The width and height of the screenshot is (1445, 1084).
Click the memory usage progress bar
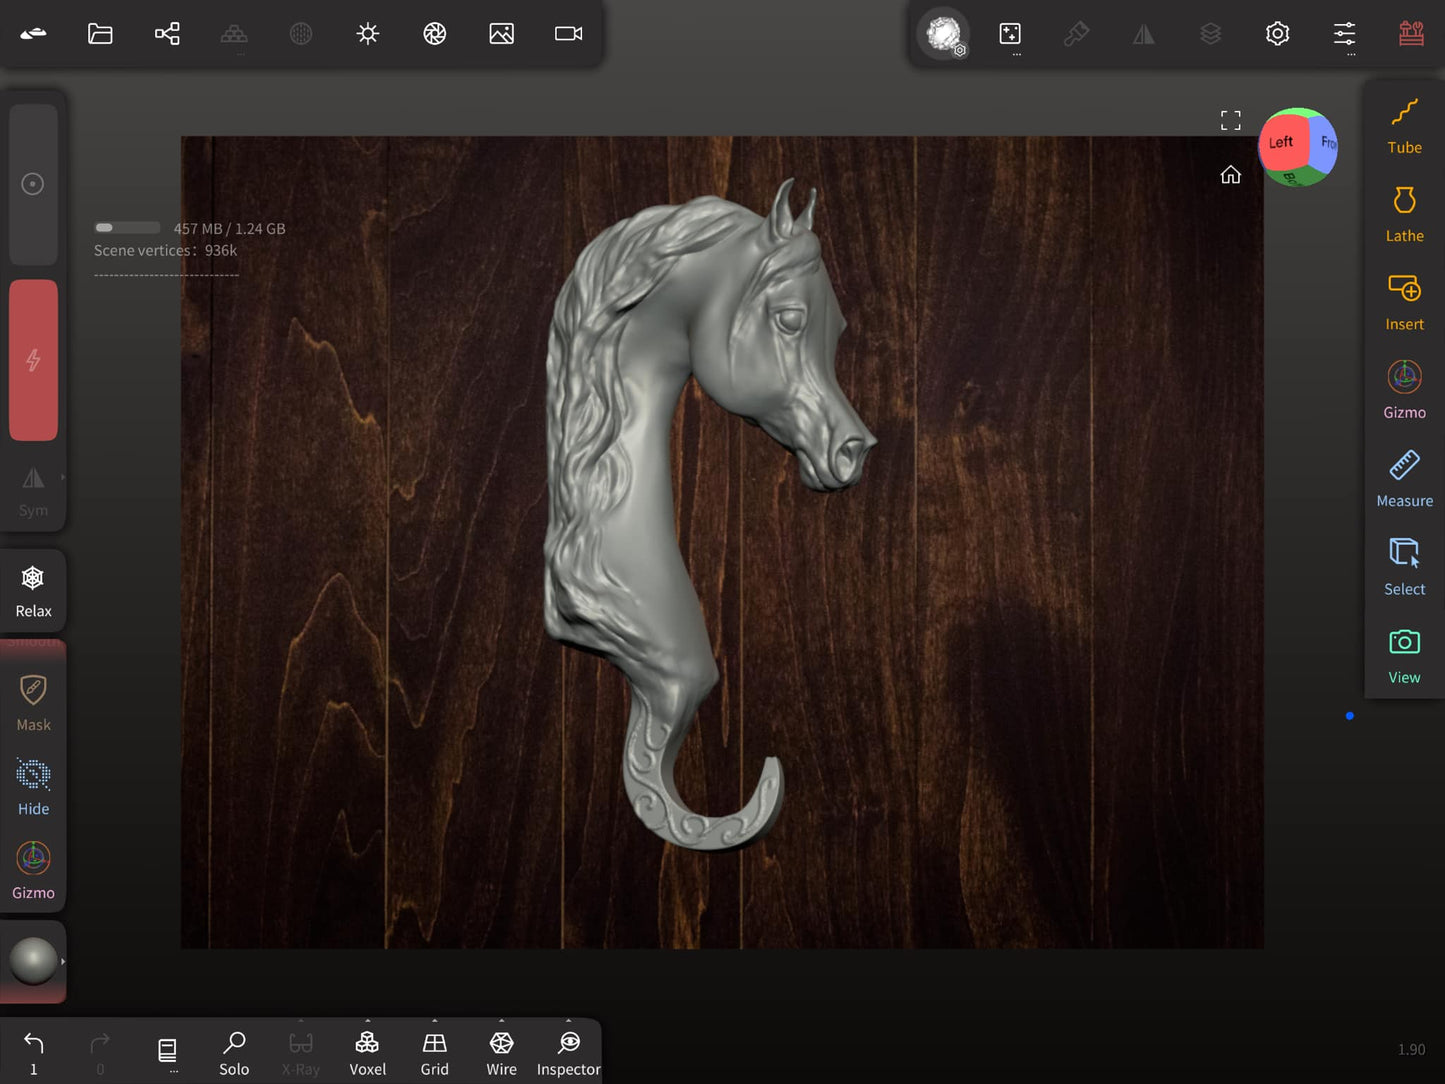127,227
